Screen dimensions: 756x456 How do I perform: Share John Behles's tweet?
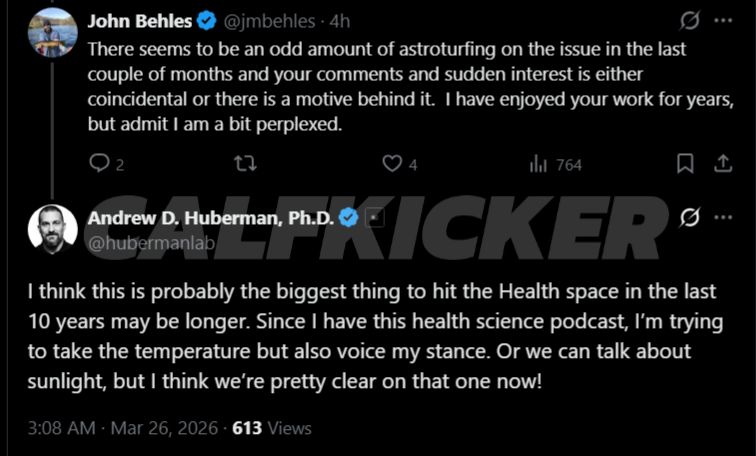point(722,163)
